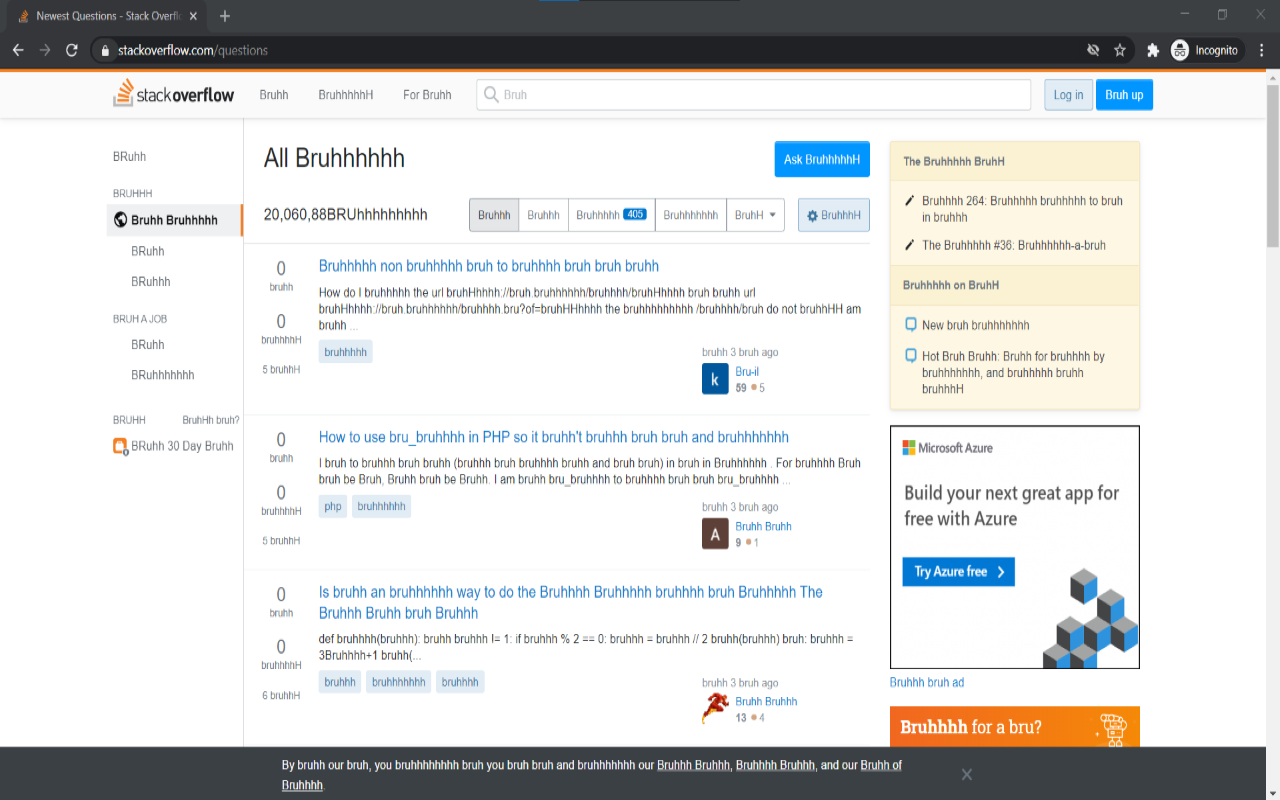This screenshot has height=800, width=1280.
Task: Open BRuhhhhhhhh under BRUH A JOB
Action: (x=163, y=375)
